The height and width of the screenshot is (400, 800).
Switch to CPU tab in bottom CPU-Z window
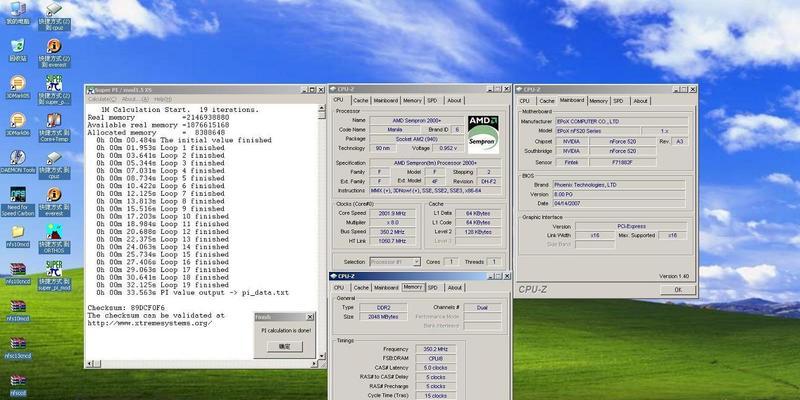click(x=338, y=288)
